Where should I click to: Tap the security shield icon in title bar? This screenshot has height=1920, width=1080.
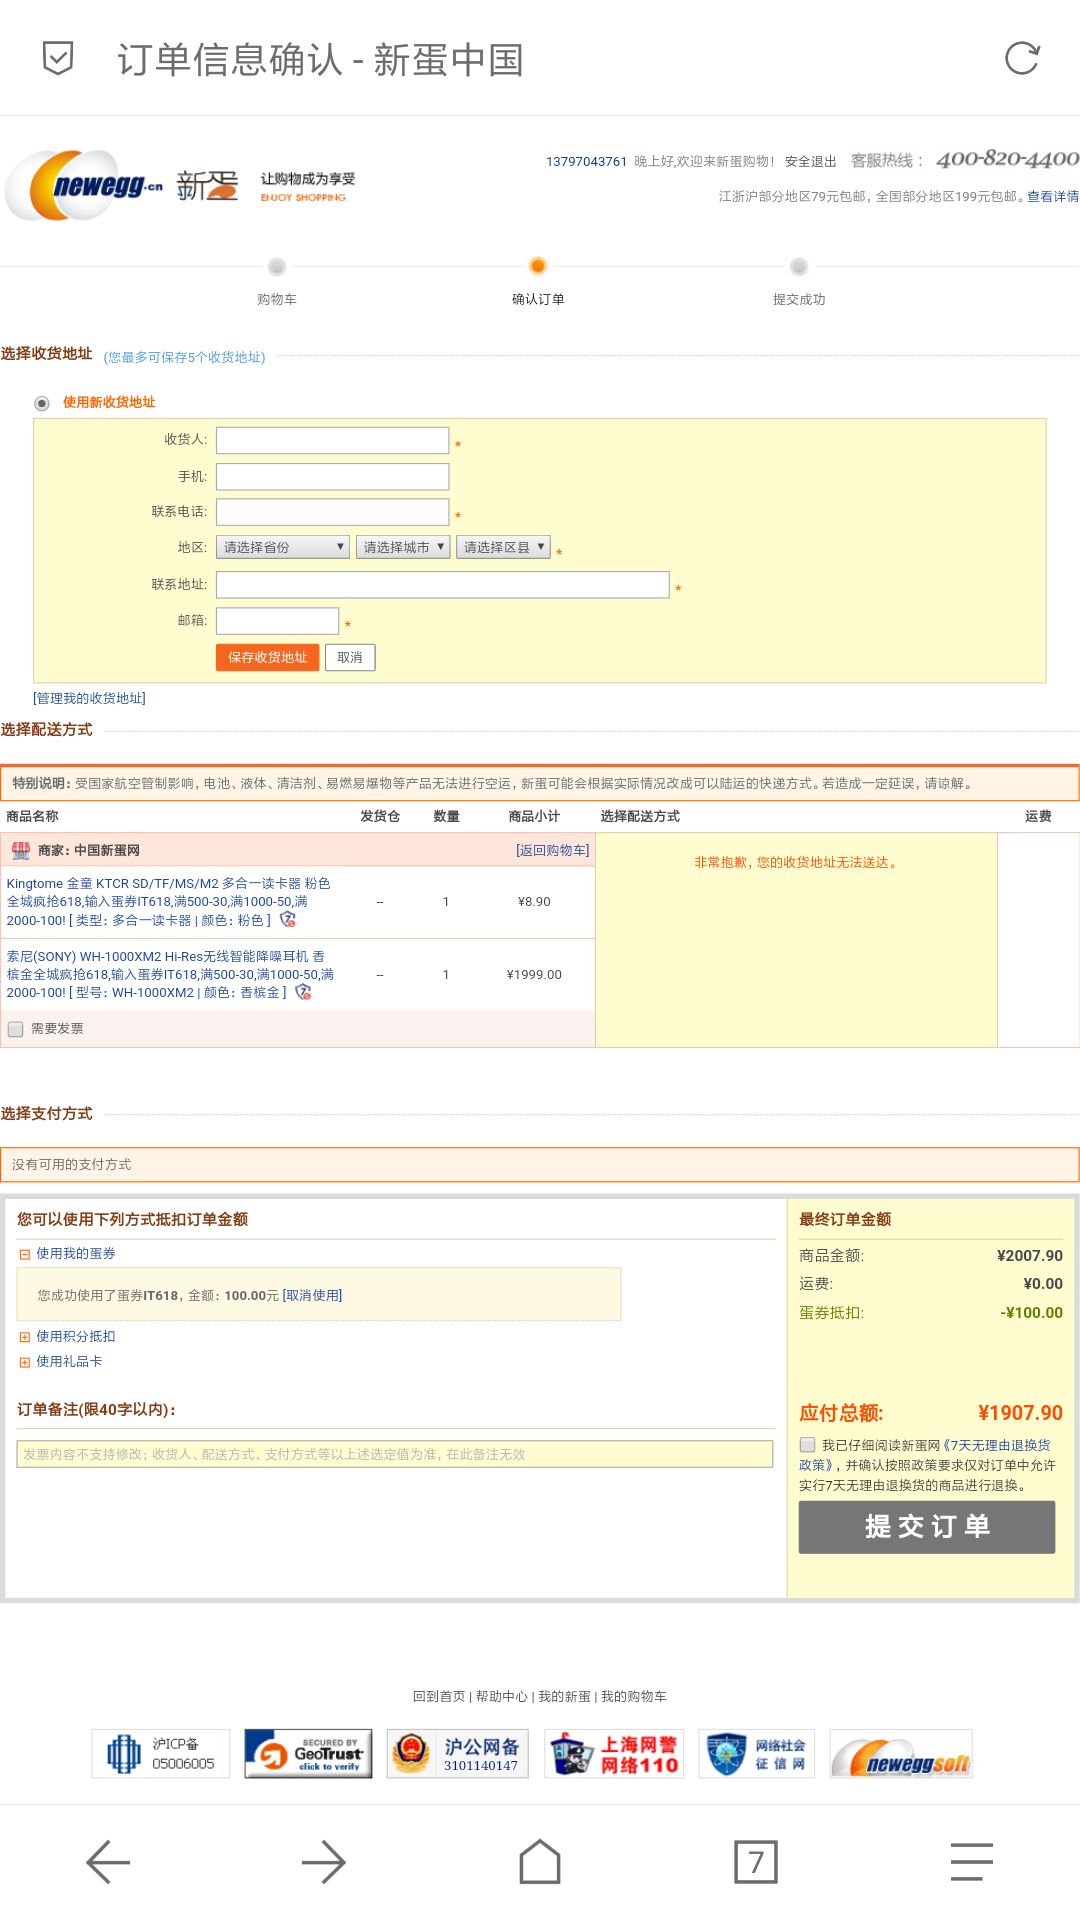click(x=58, y=59)
